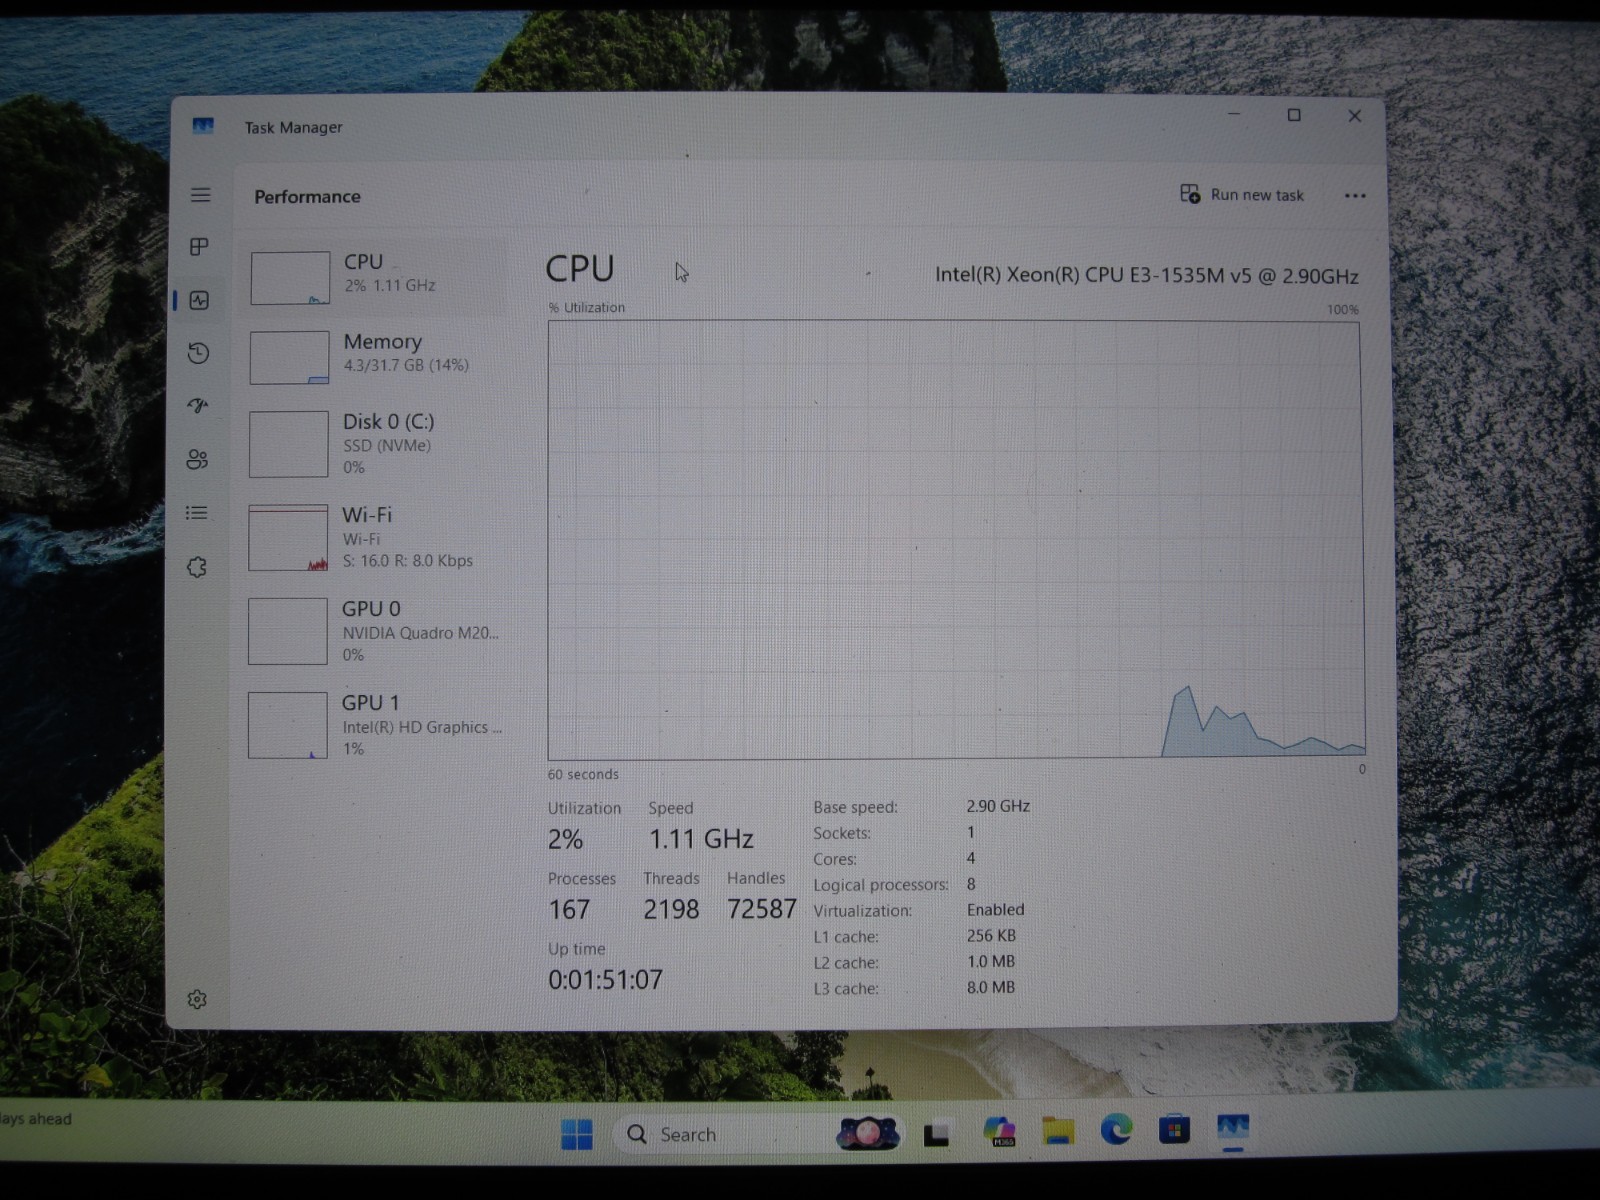This screenshot has height=1200, width=1600.
Task: Open the Startup apps page icon
Action: point(198,405)
